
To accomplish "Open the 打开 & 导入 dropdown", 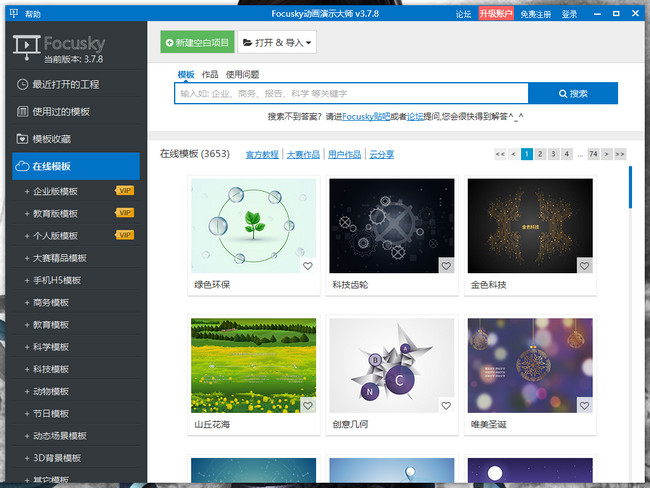I will [x=277, y=42].
